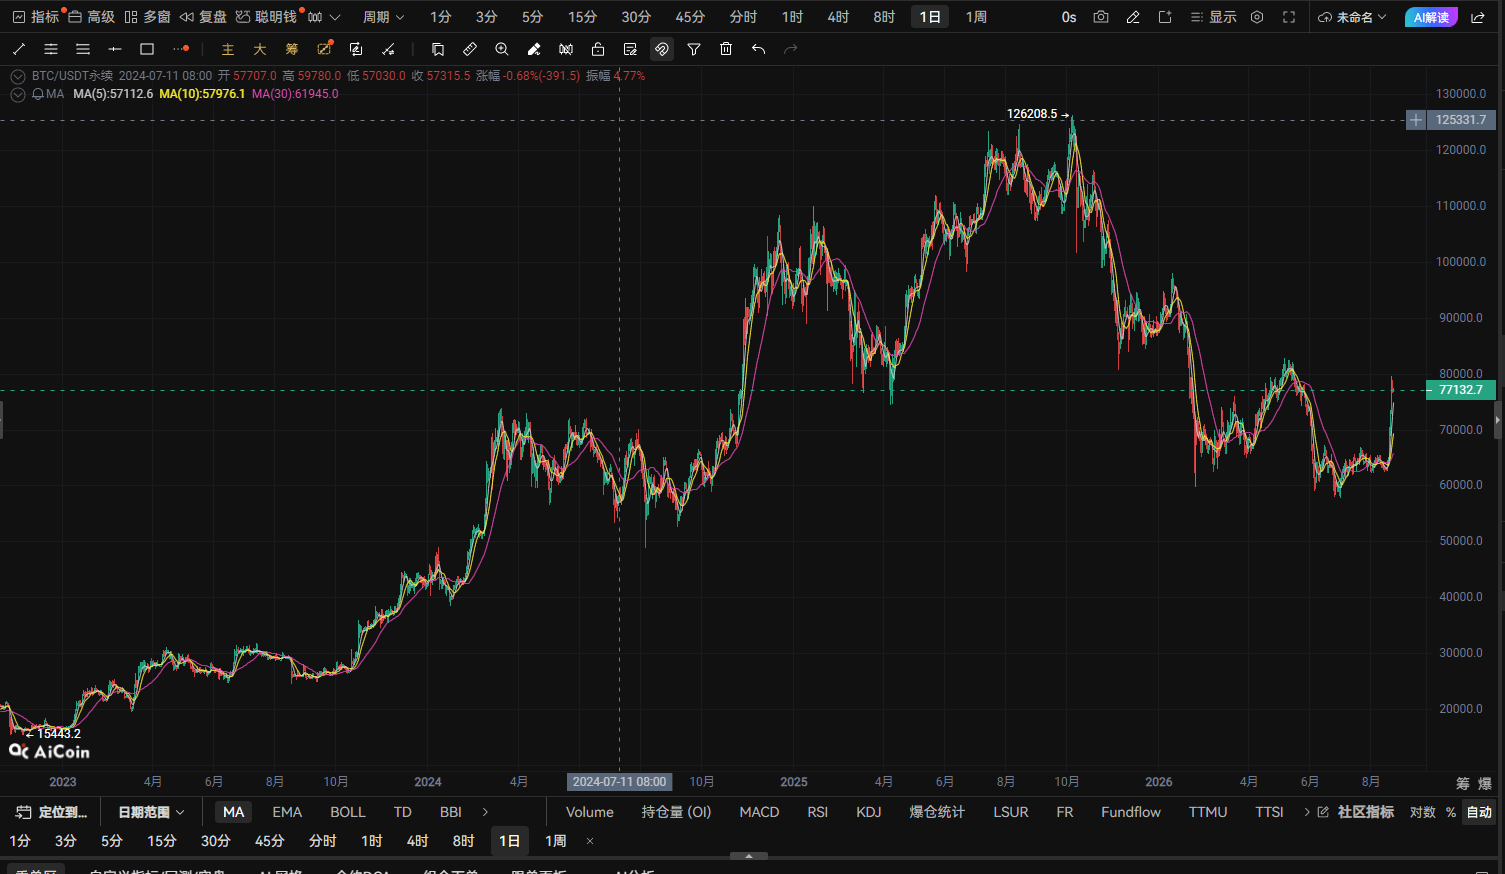Click the pencil edit icon in top bar

tap(1133, 17)
